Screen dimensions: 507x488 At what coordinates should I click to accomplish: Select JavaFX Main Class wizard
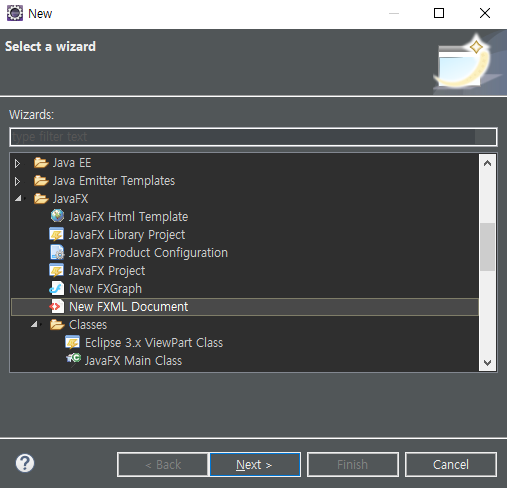tap(133, 361)
